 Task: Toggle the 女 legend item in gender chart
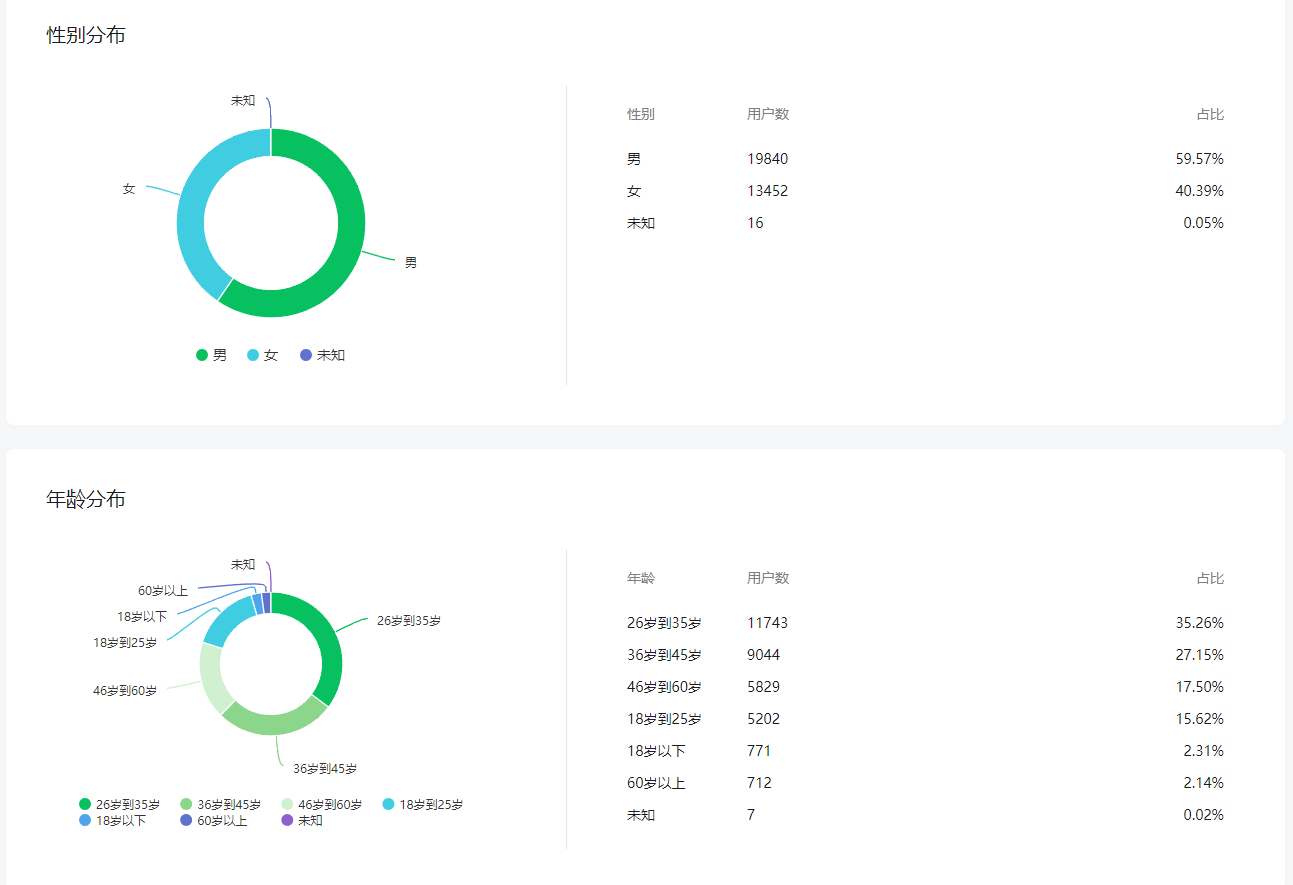click(263, 355)
